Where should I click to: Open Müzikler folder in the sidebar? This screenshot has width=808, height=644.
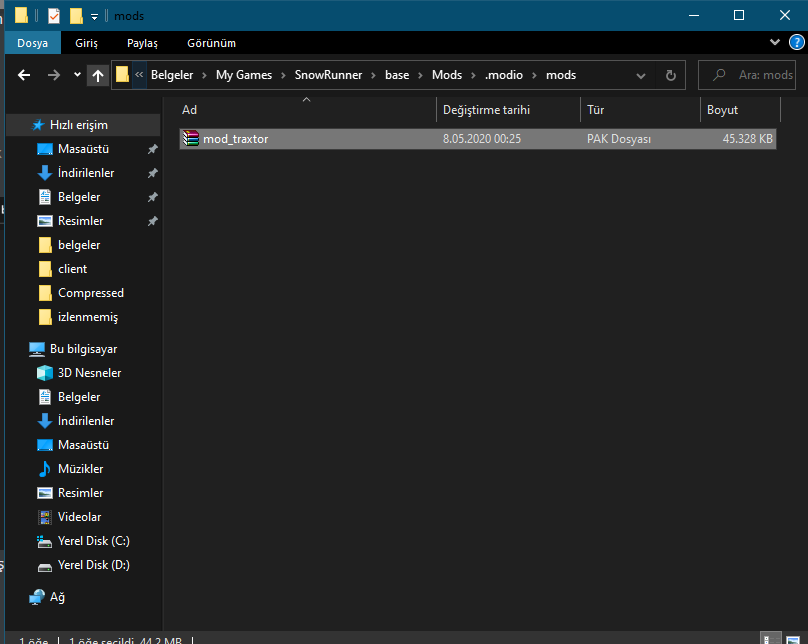pyautogui.click(x=80, y=469)
